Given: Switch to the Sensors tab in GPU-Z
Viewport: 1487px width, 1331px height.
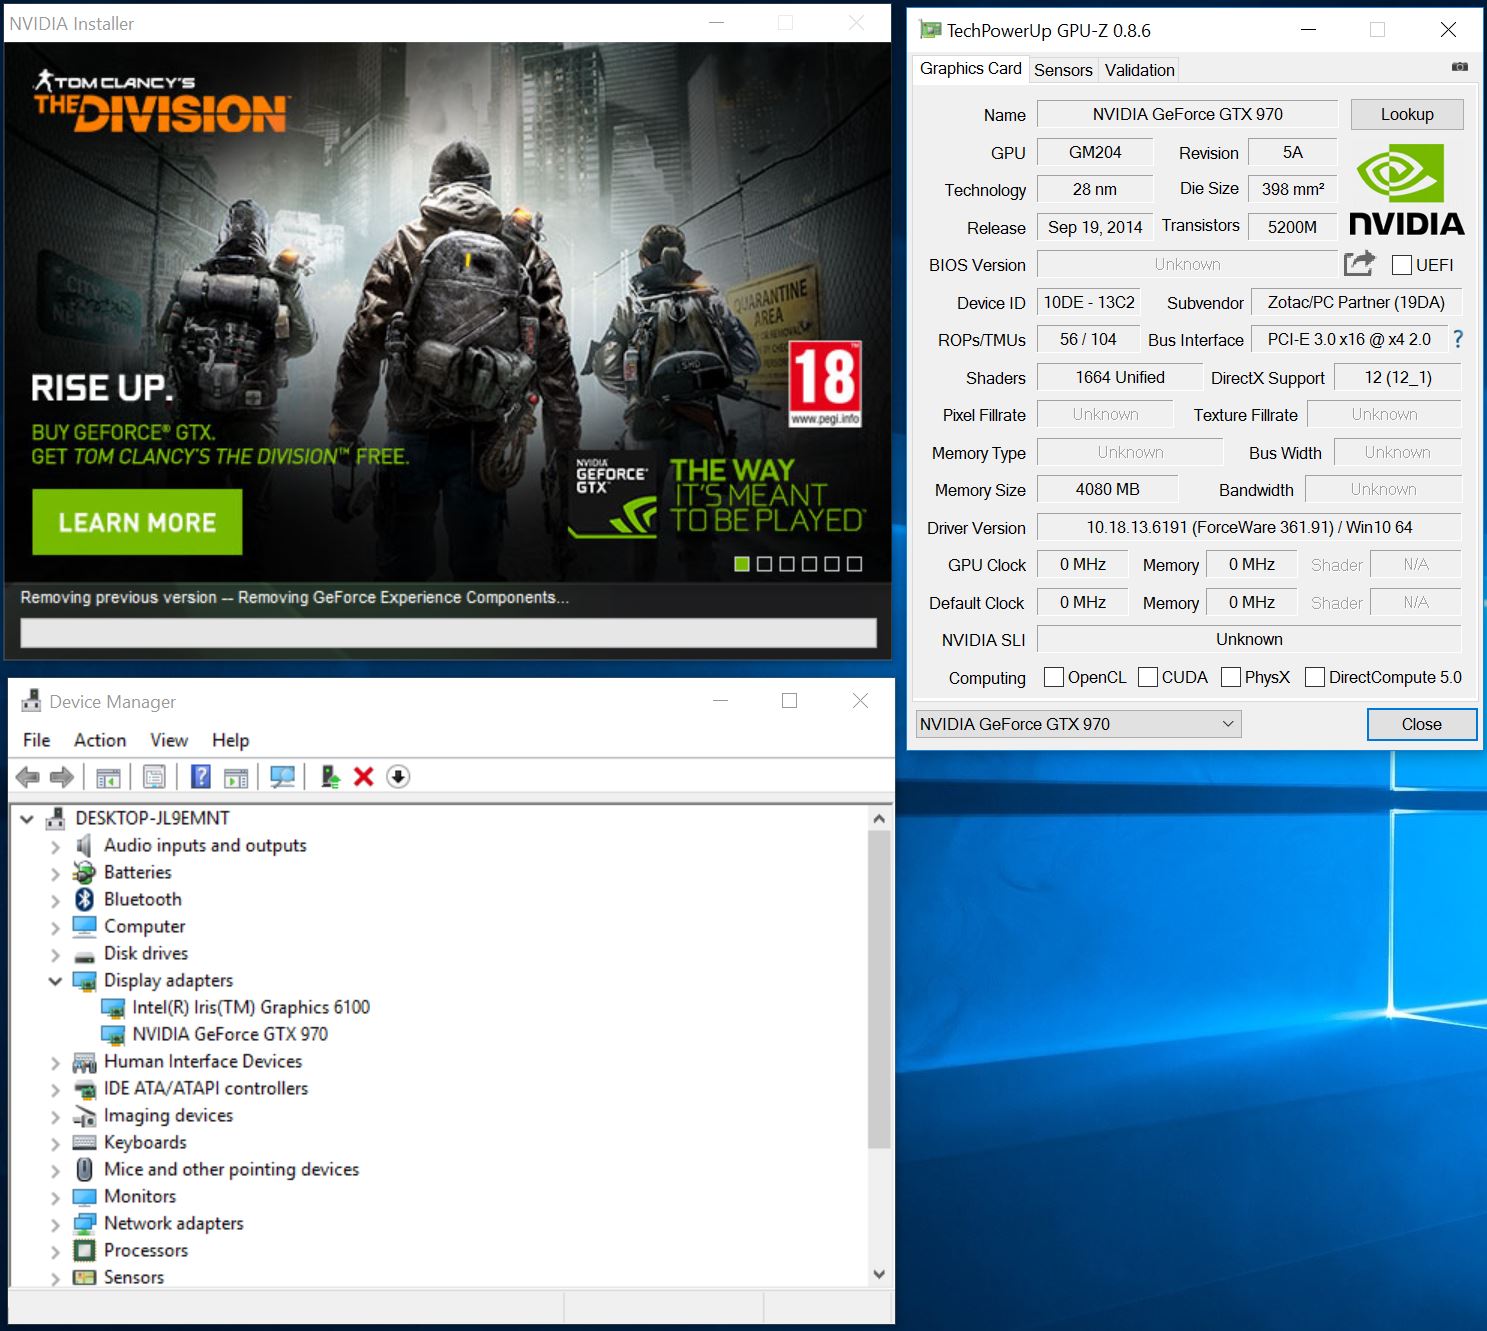Looking at the screenshot, I should pos(1063,70).
